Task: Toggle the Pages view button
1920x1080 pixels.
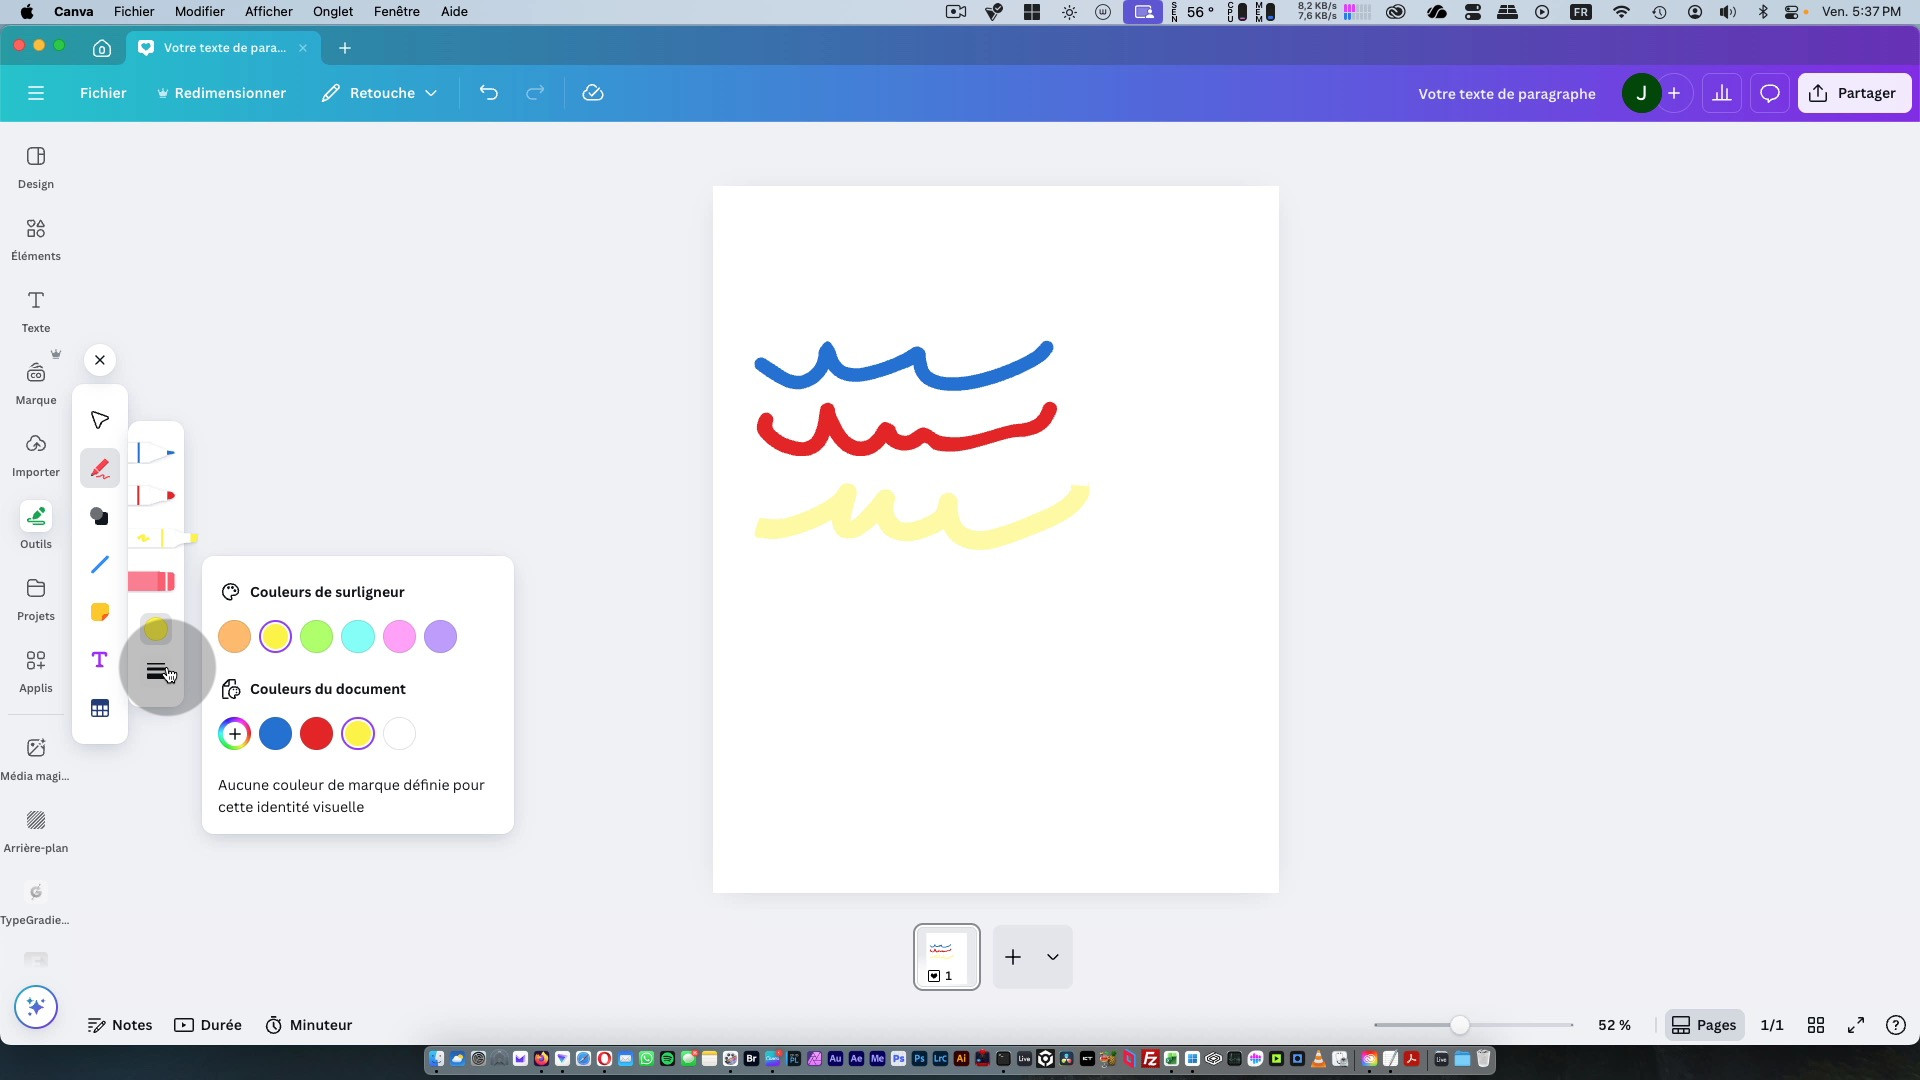Action: [1704, 1025]
